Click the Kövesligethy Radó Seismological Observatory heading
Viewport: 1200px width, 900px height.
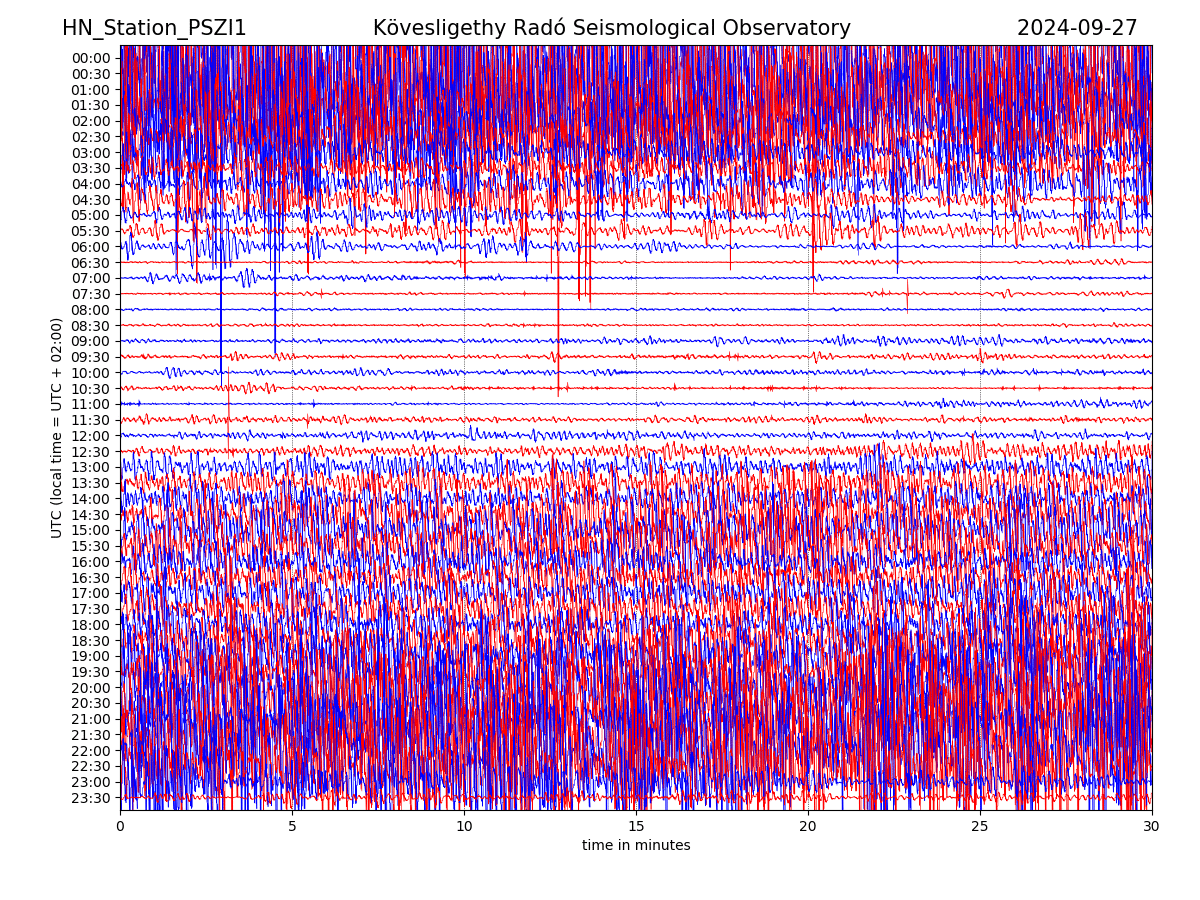611,28
